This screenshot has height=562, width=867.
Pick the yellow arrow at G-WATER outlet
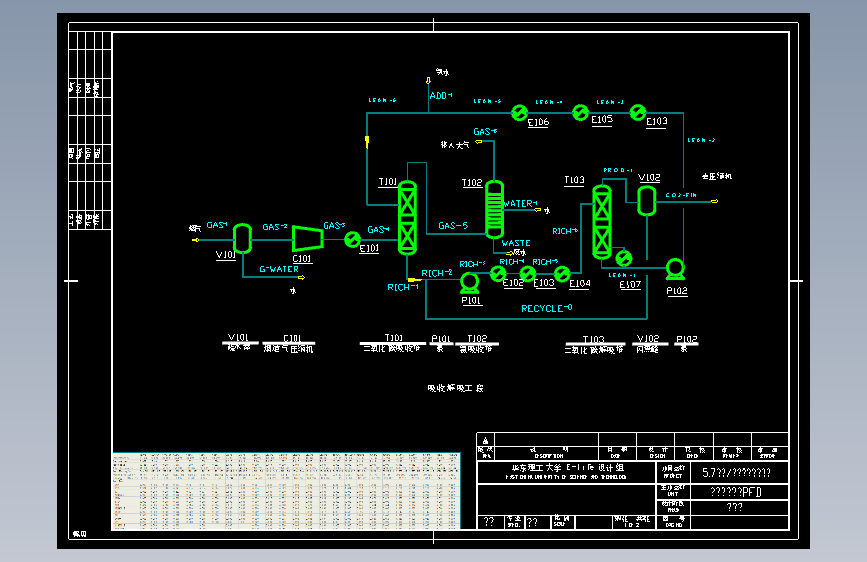[x=301, y=278]
